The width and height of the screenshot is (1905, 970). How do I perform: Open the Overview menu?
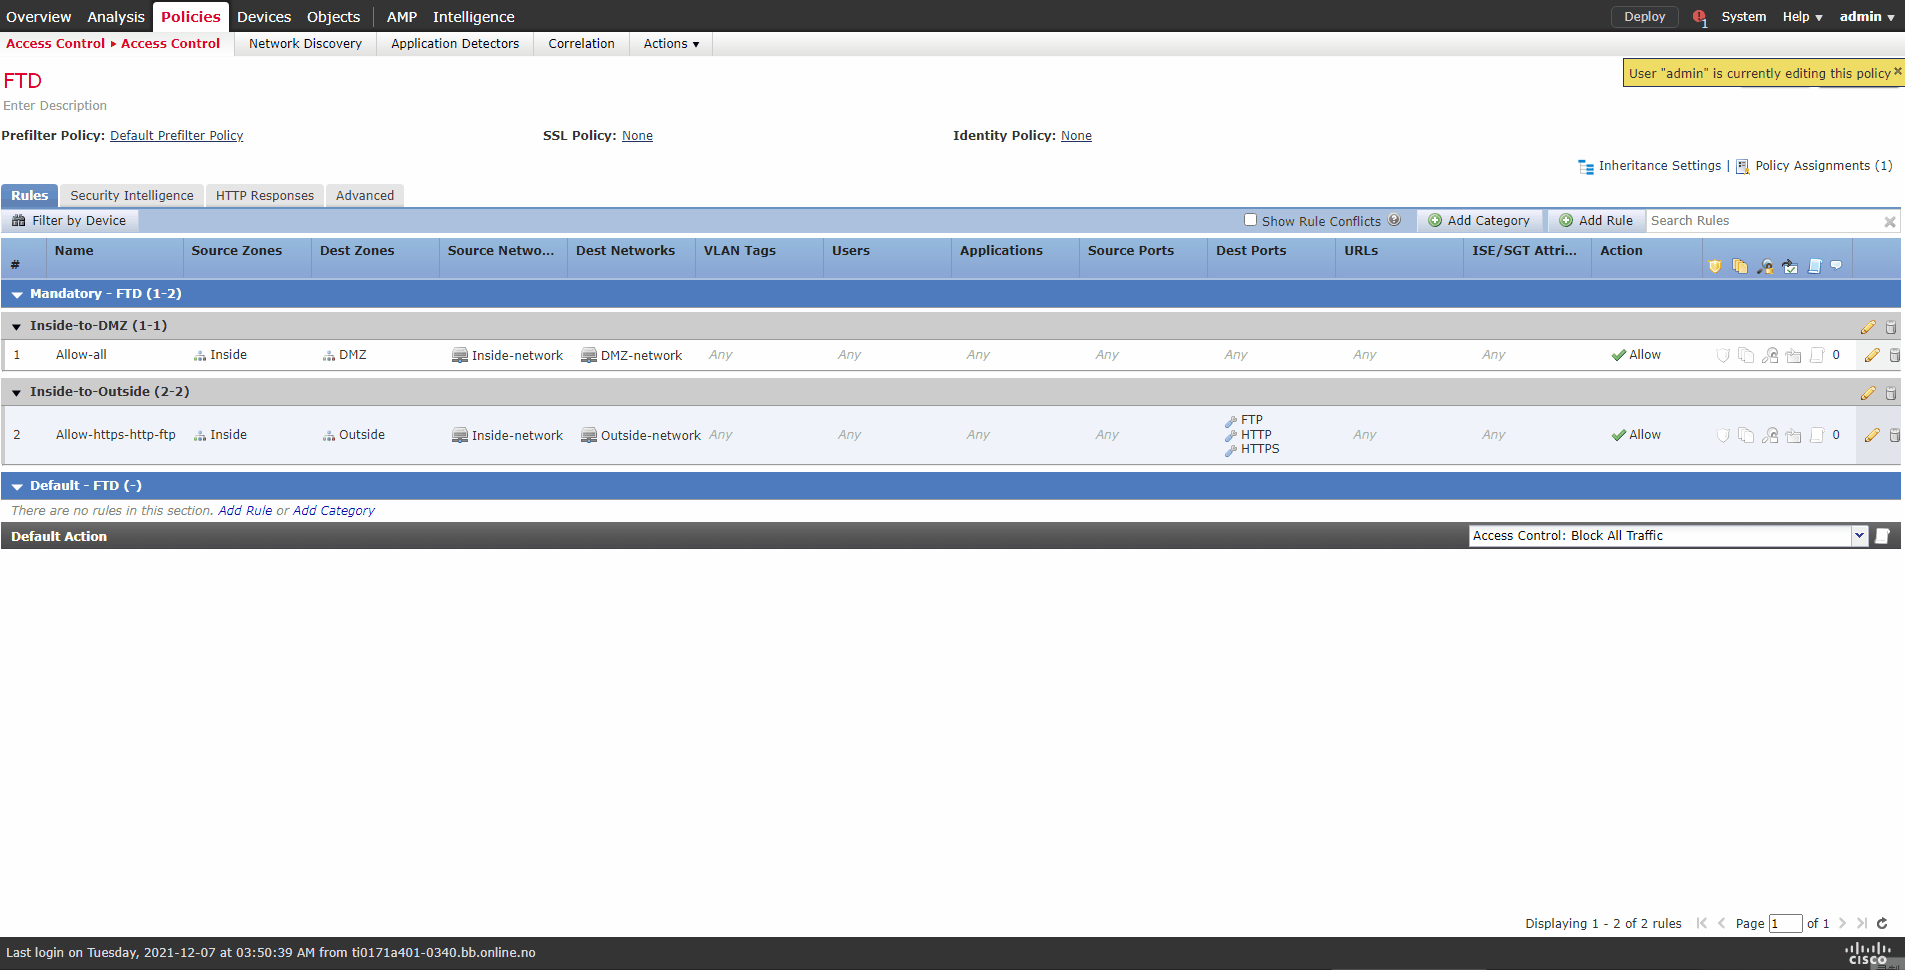point(39,17)
